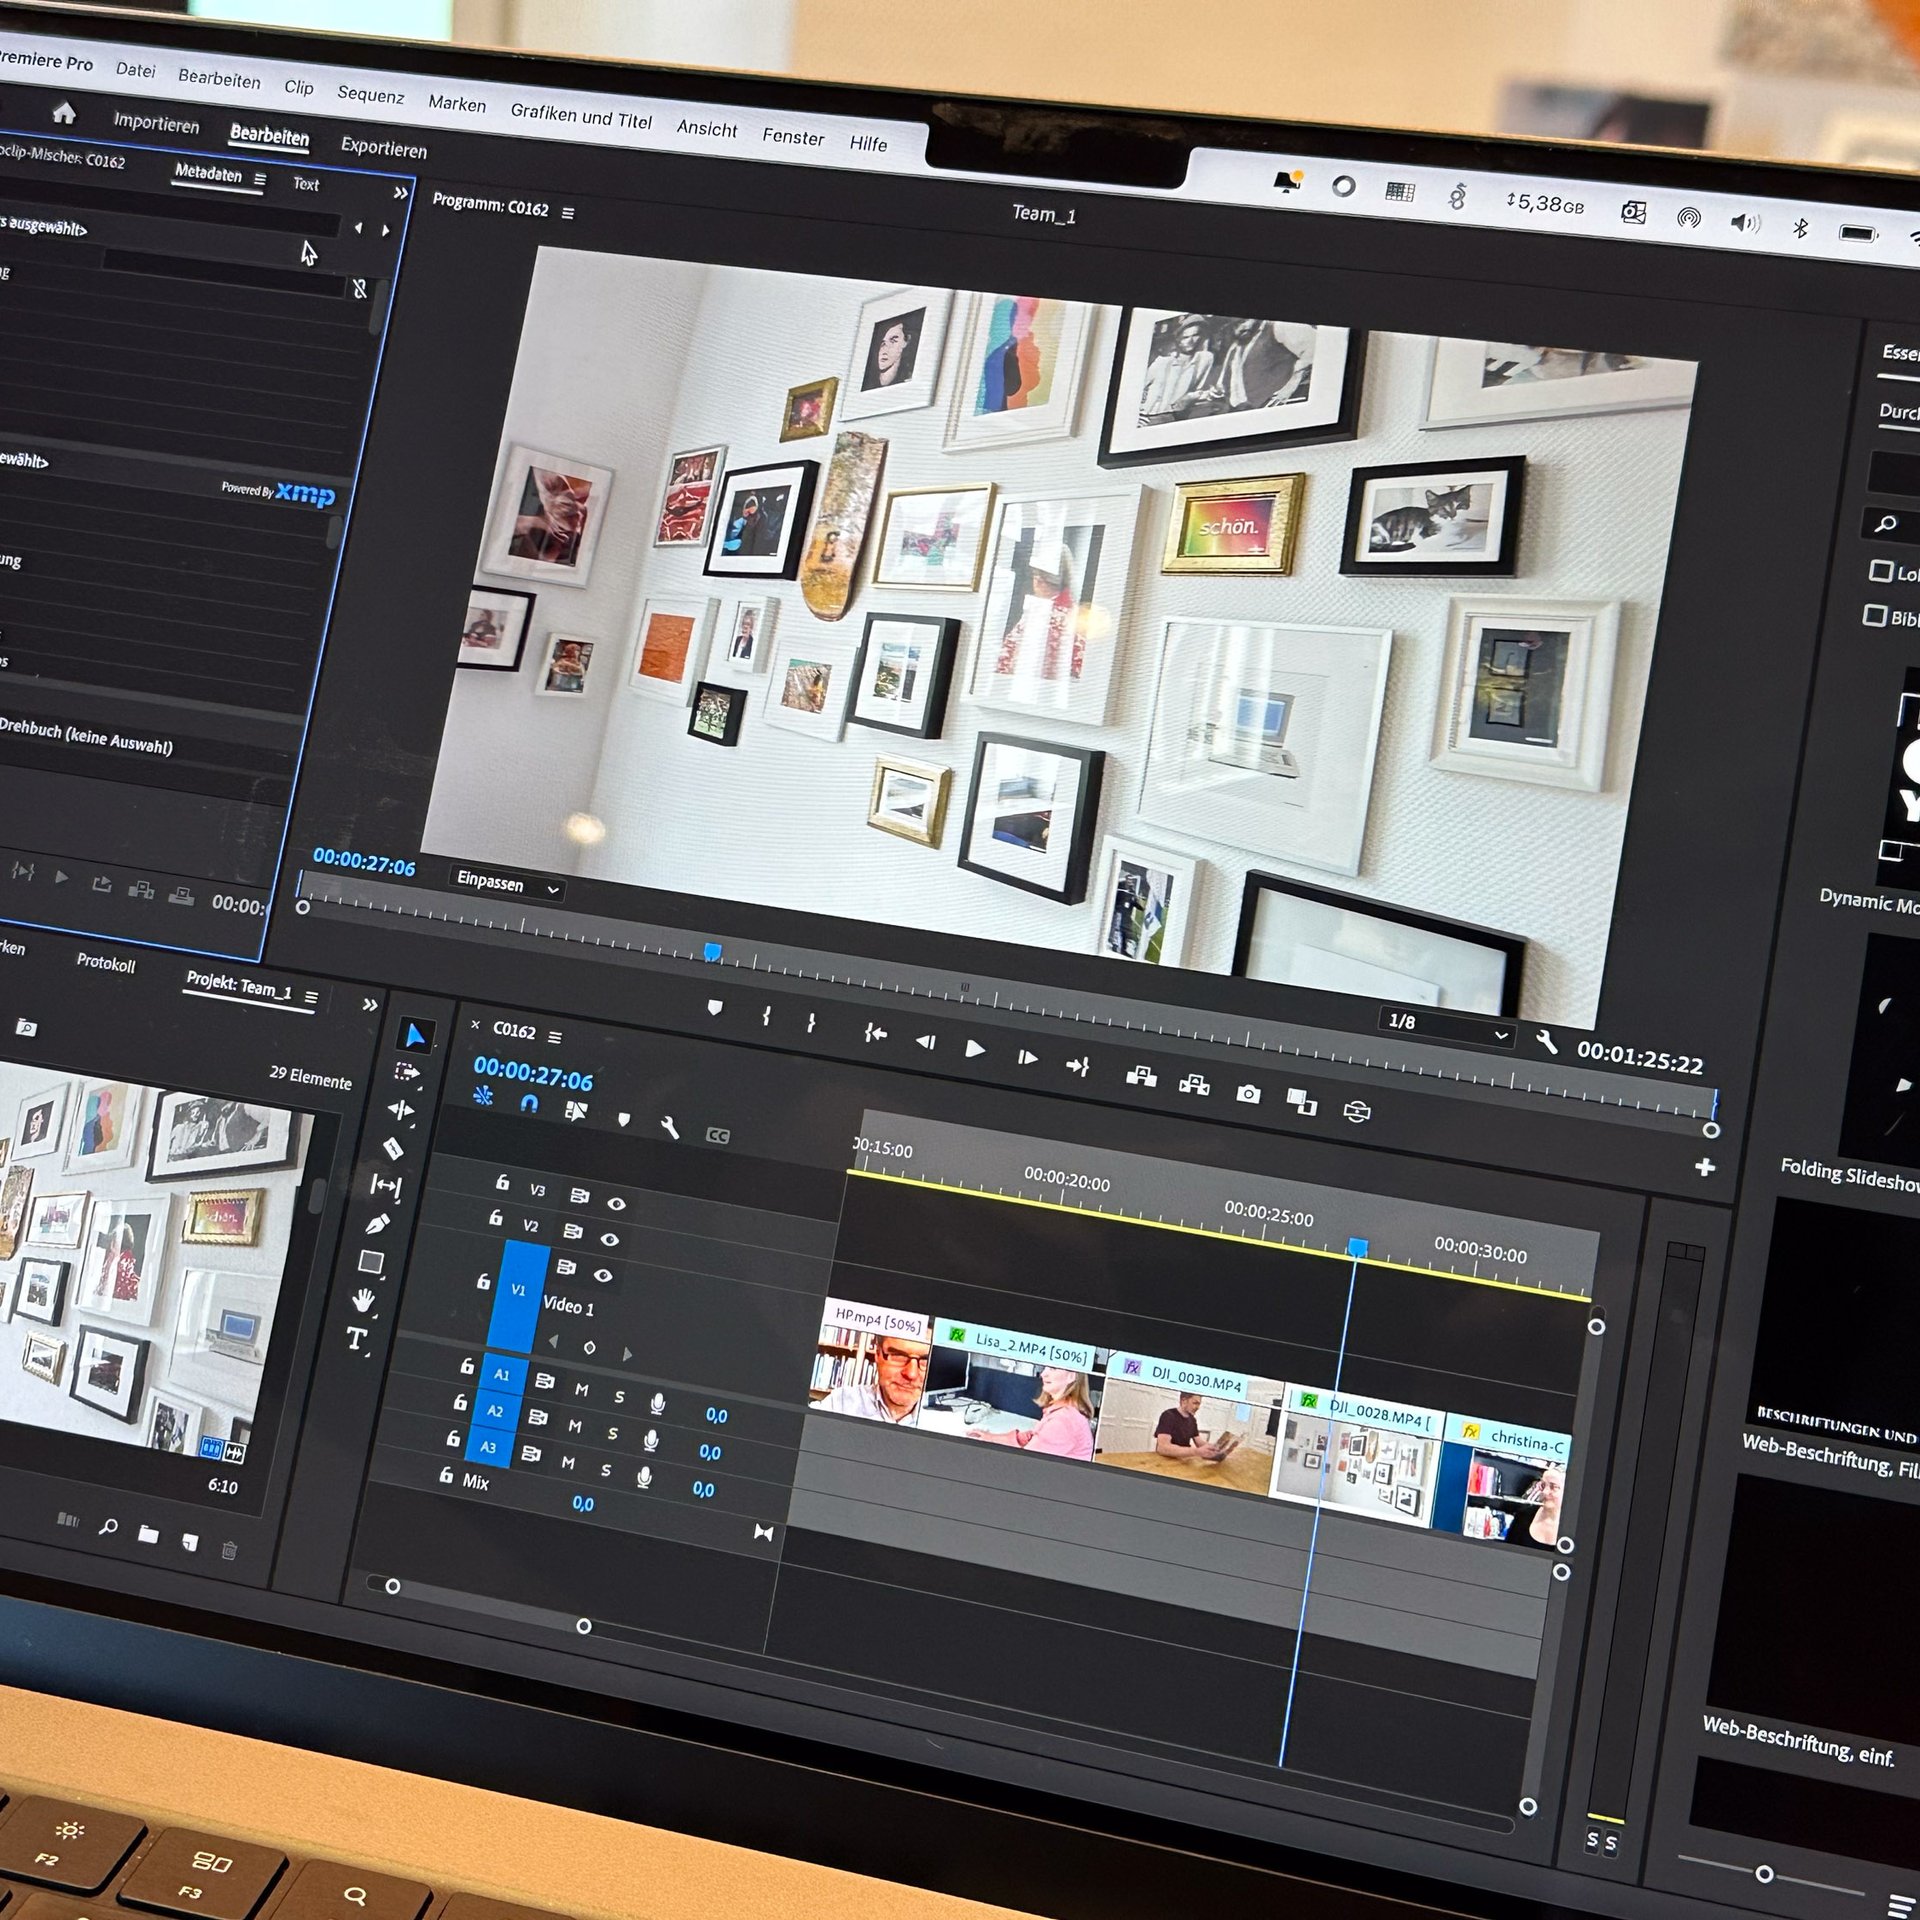Click the Home icon in workspace bar
Screen dimensions: 1920x1920
click(64, 113)
